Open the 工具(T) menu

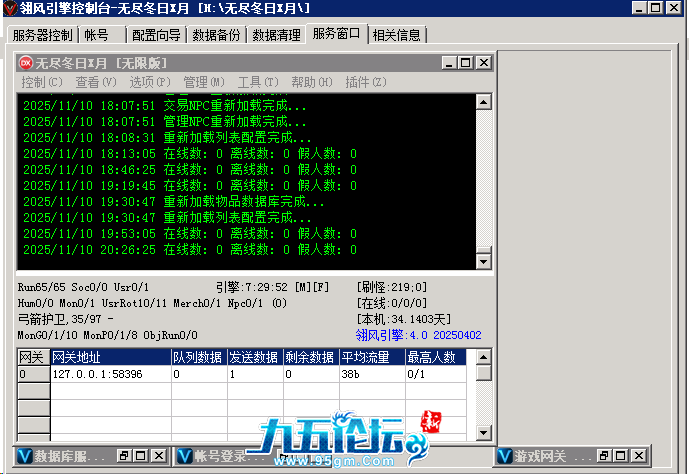tap(258, 82)
